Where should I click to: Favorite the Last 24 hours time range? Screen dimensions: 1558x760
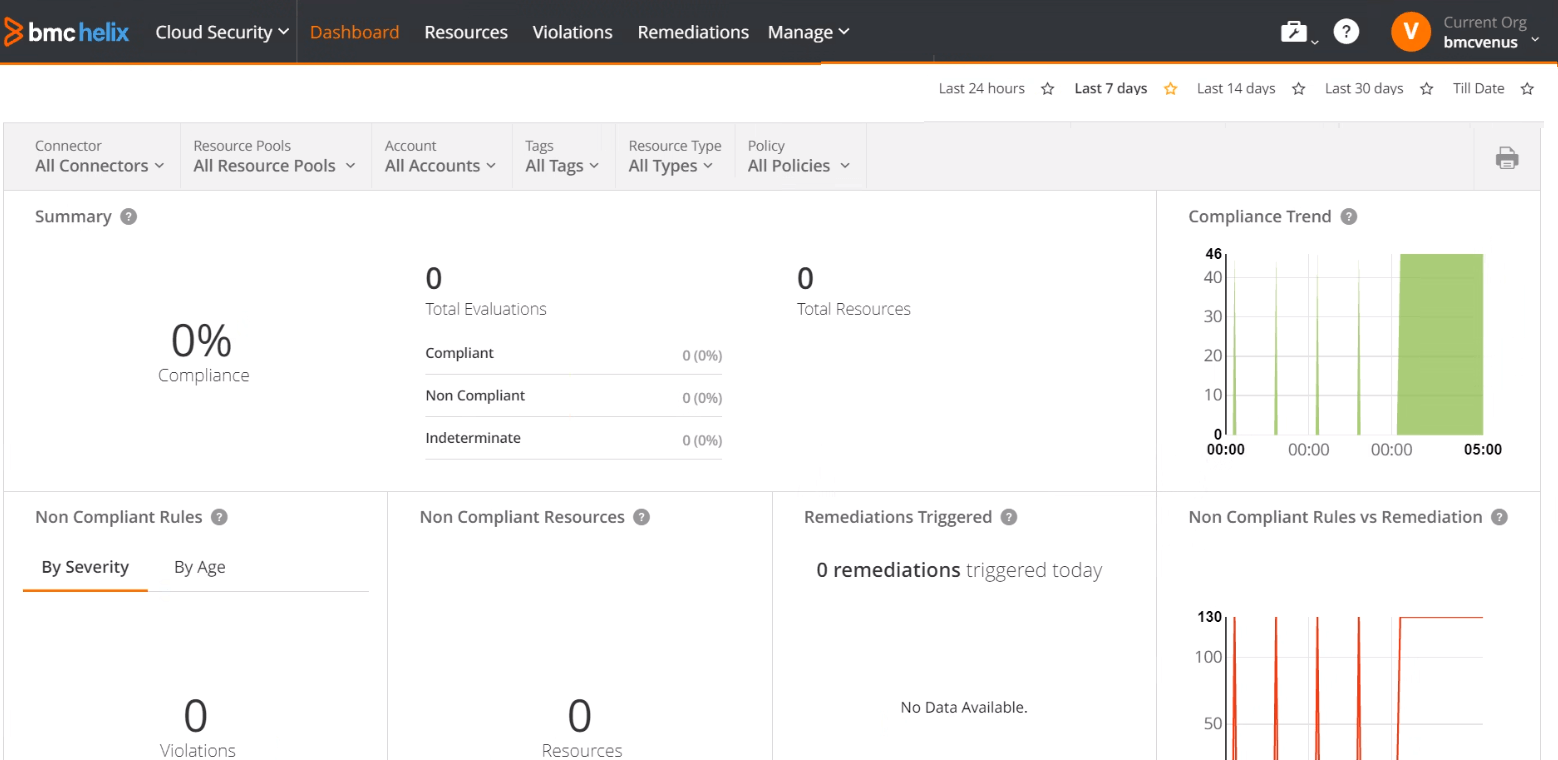(1047, 88)
